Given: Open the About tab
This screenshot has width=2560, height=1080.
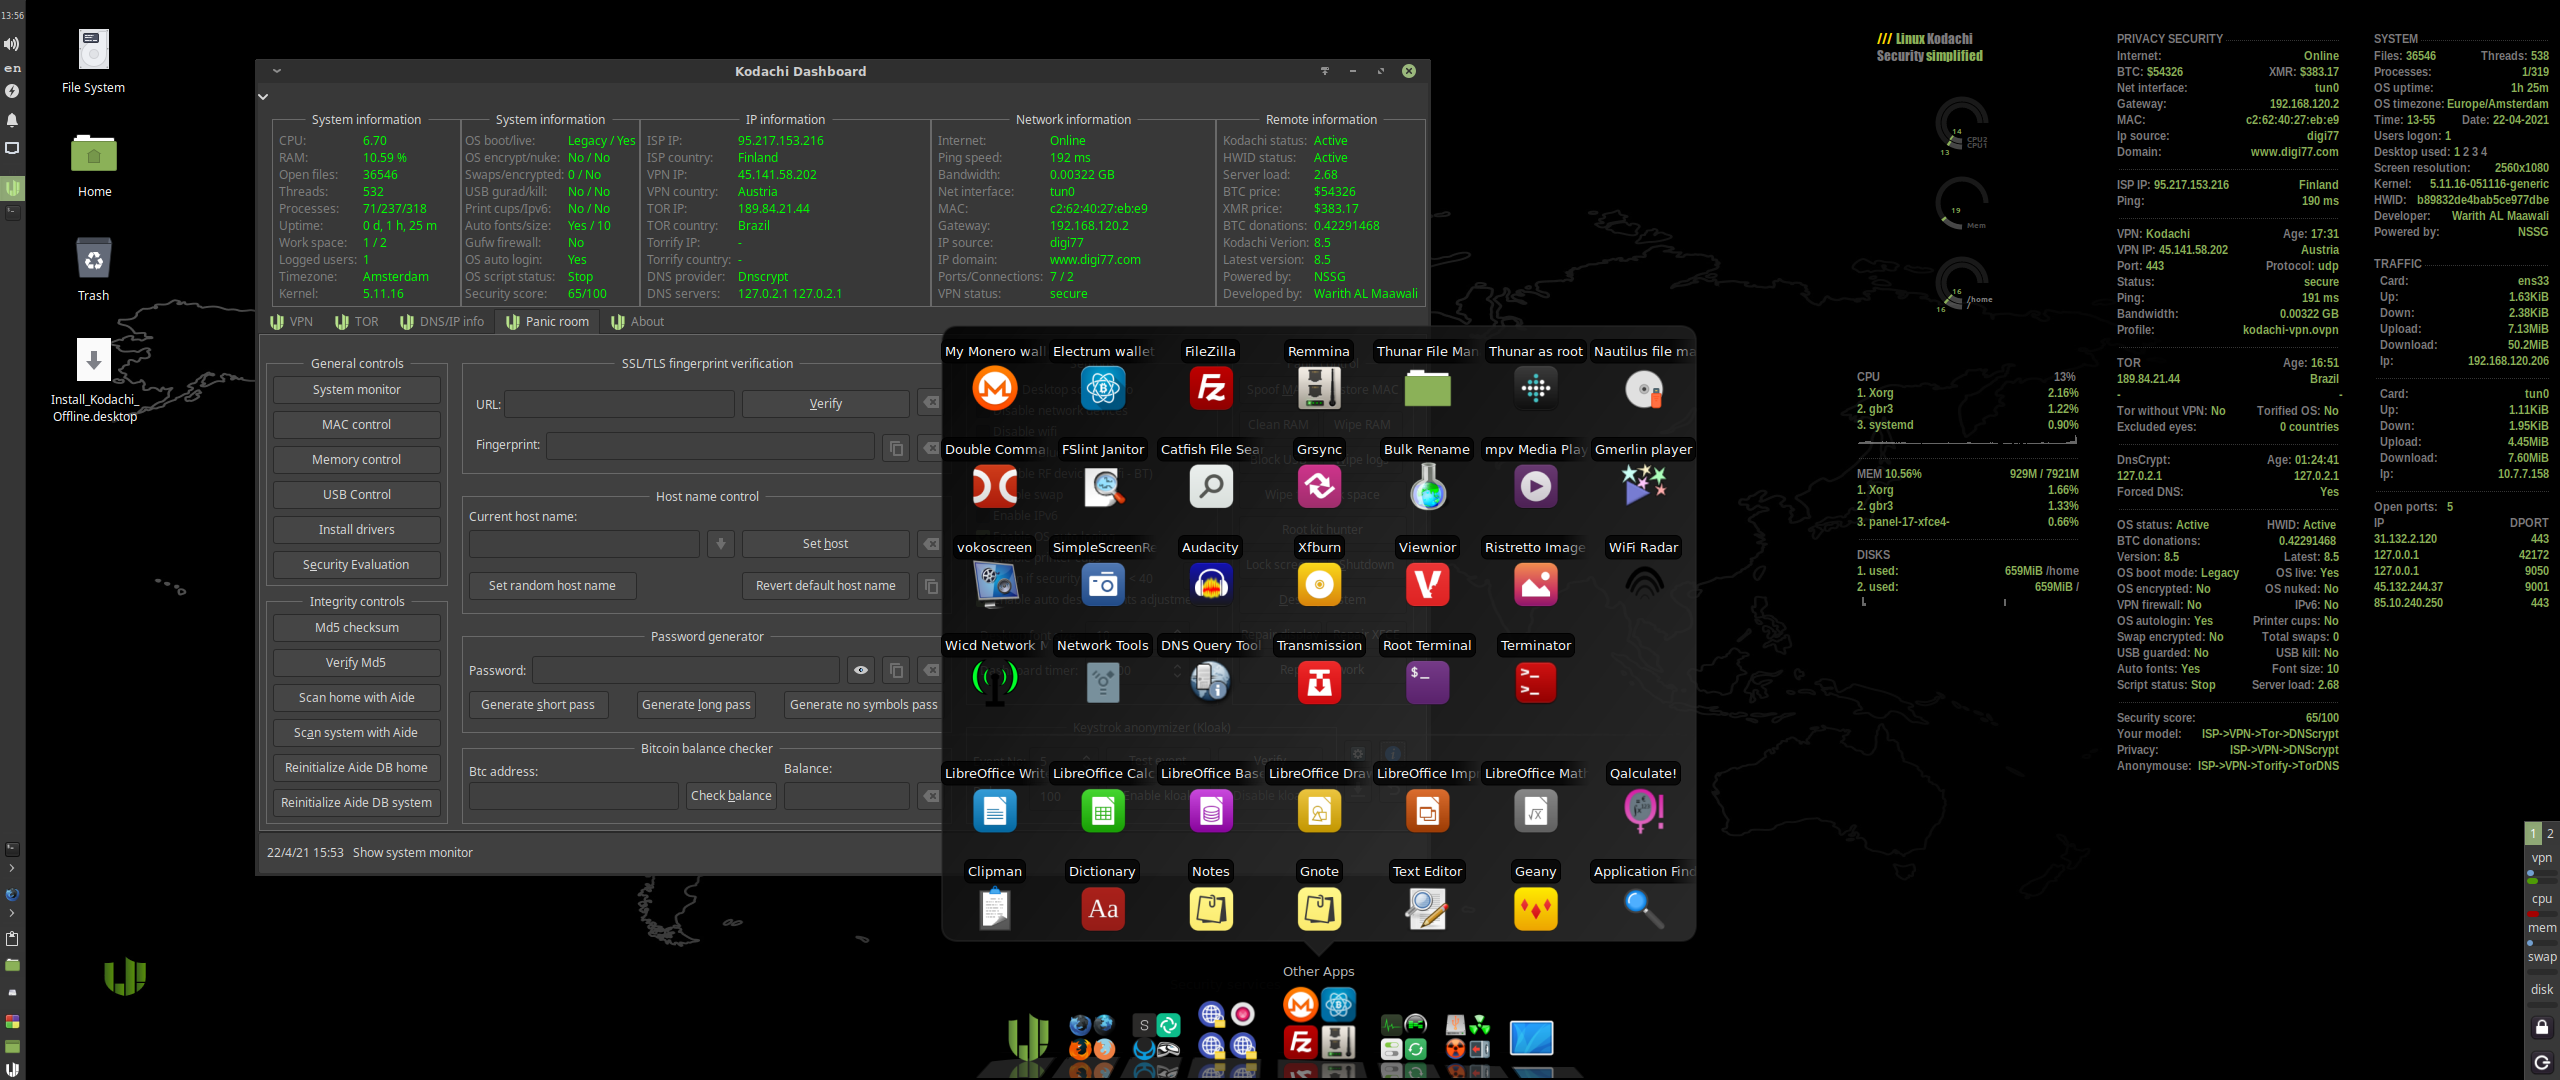Looking at the screenshot, I should 637,322.
